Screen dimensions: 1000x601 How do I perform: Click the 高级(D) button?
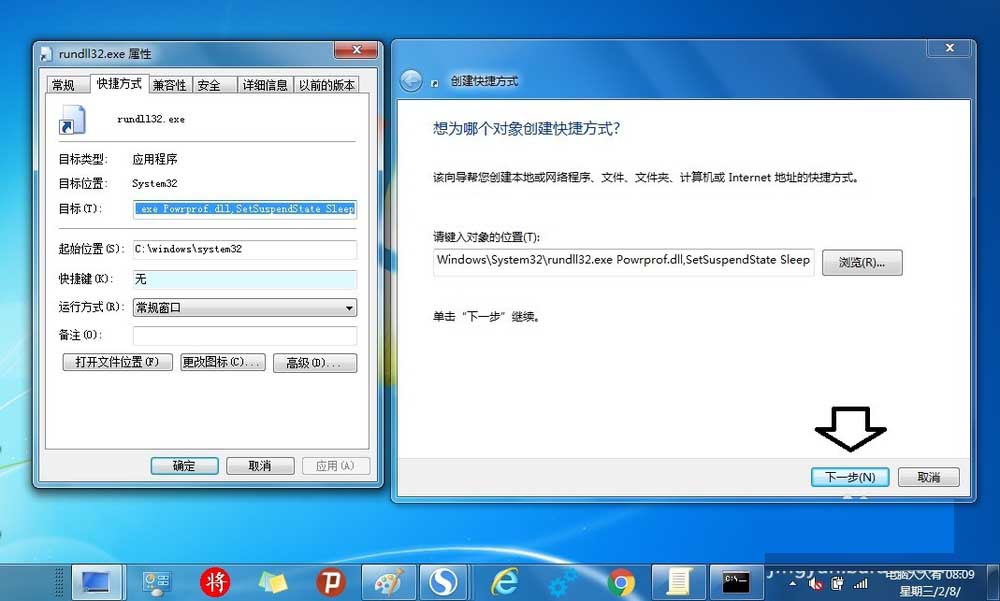(315, 363)
